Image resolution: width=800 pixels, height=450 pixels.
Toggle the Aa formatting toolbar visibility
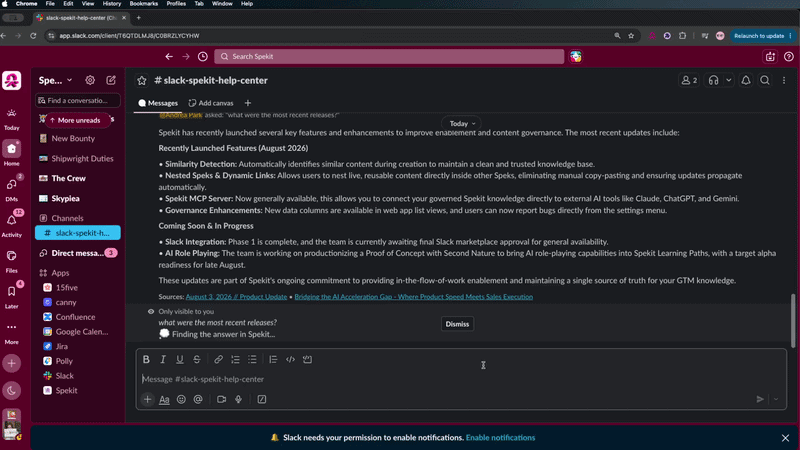164,399
